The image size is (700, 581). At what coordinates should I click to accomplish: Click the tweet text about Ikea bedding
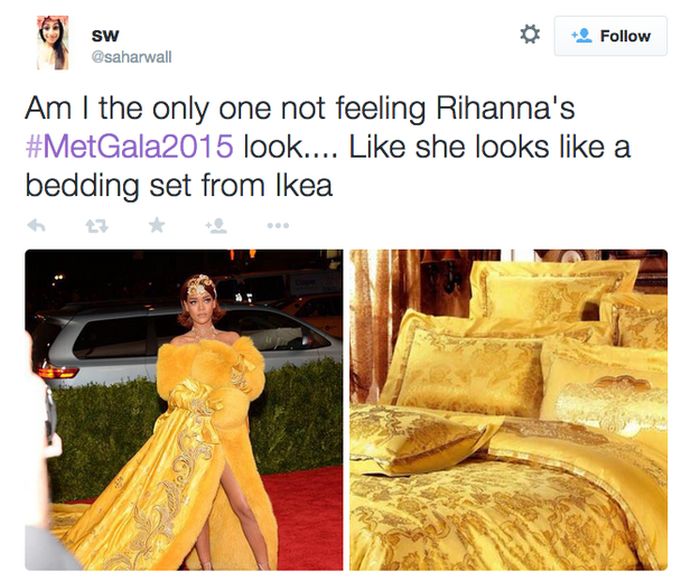pyautogui.click(x=328, y=146)
